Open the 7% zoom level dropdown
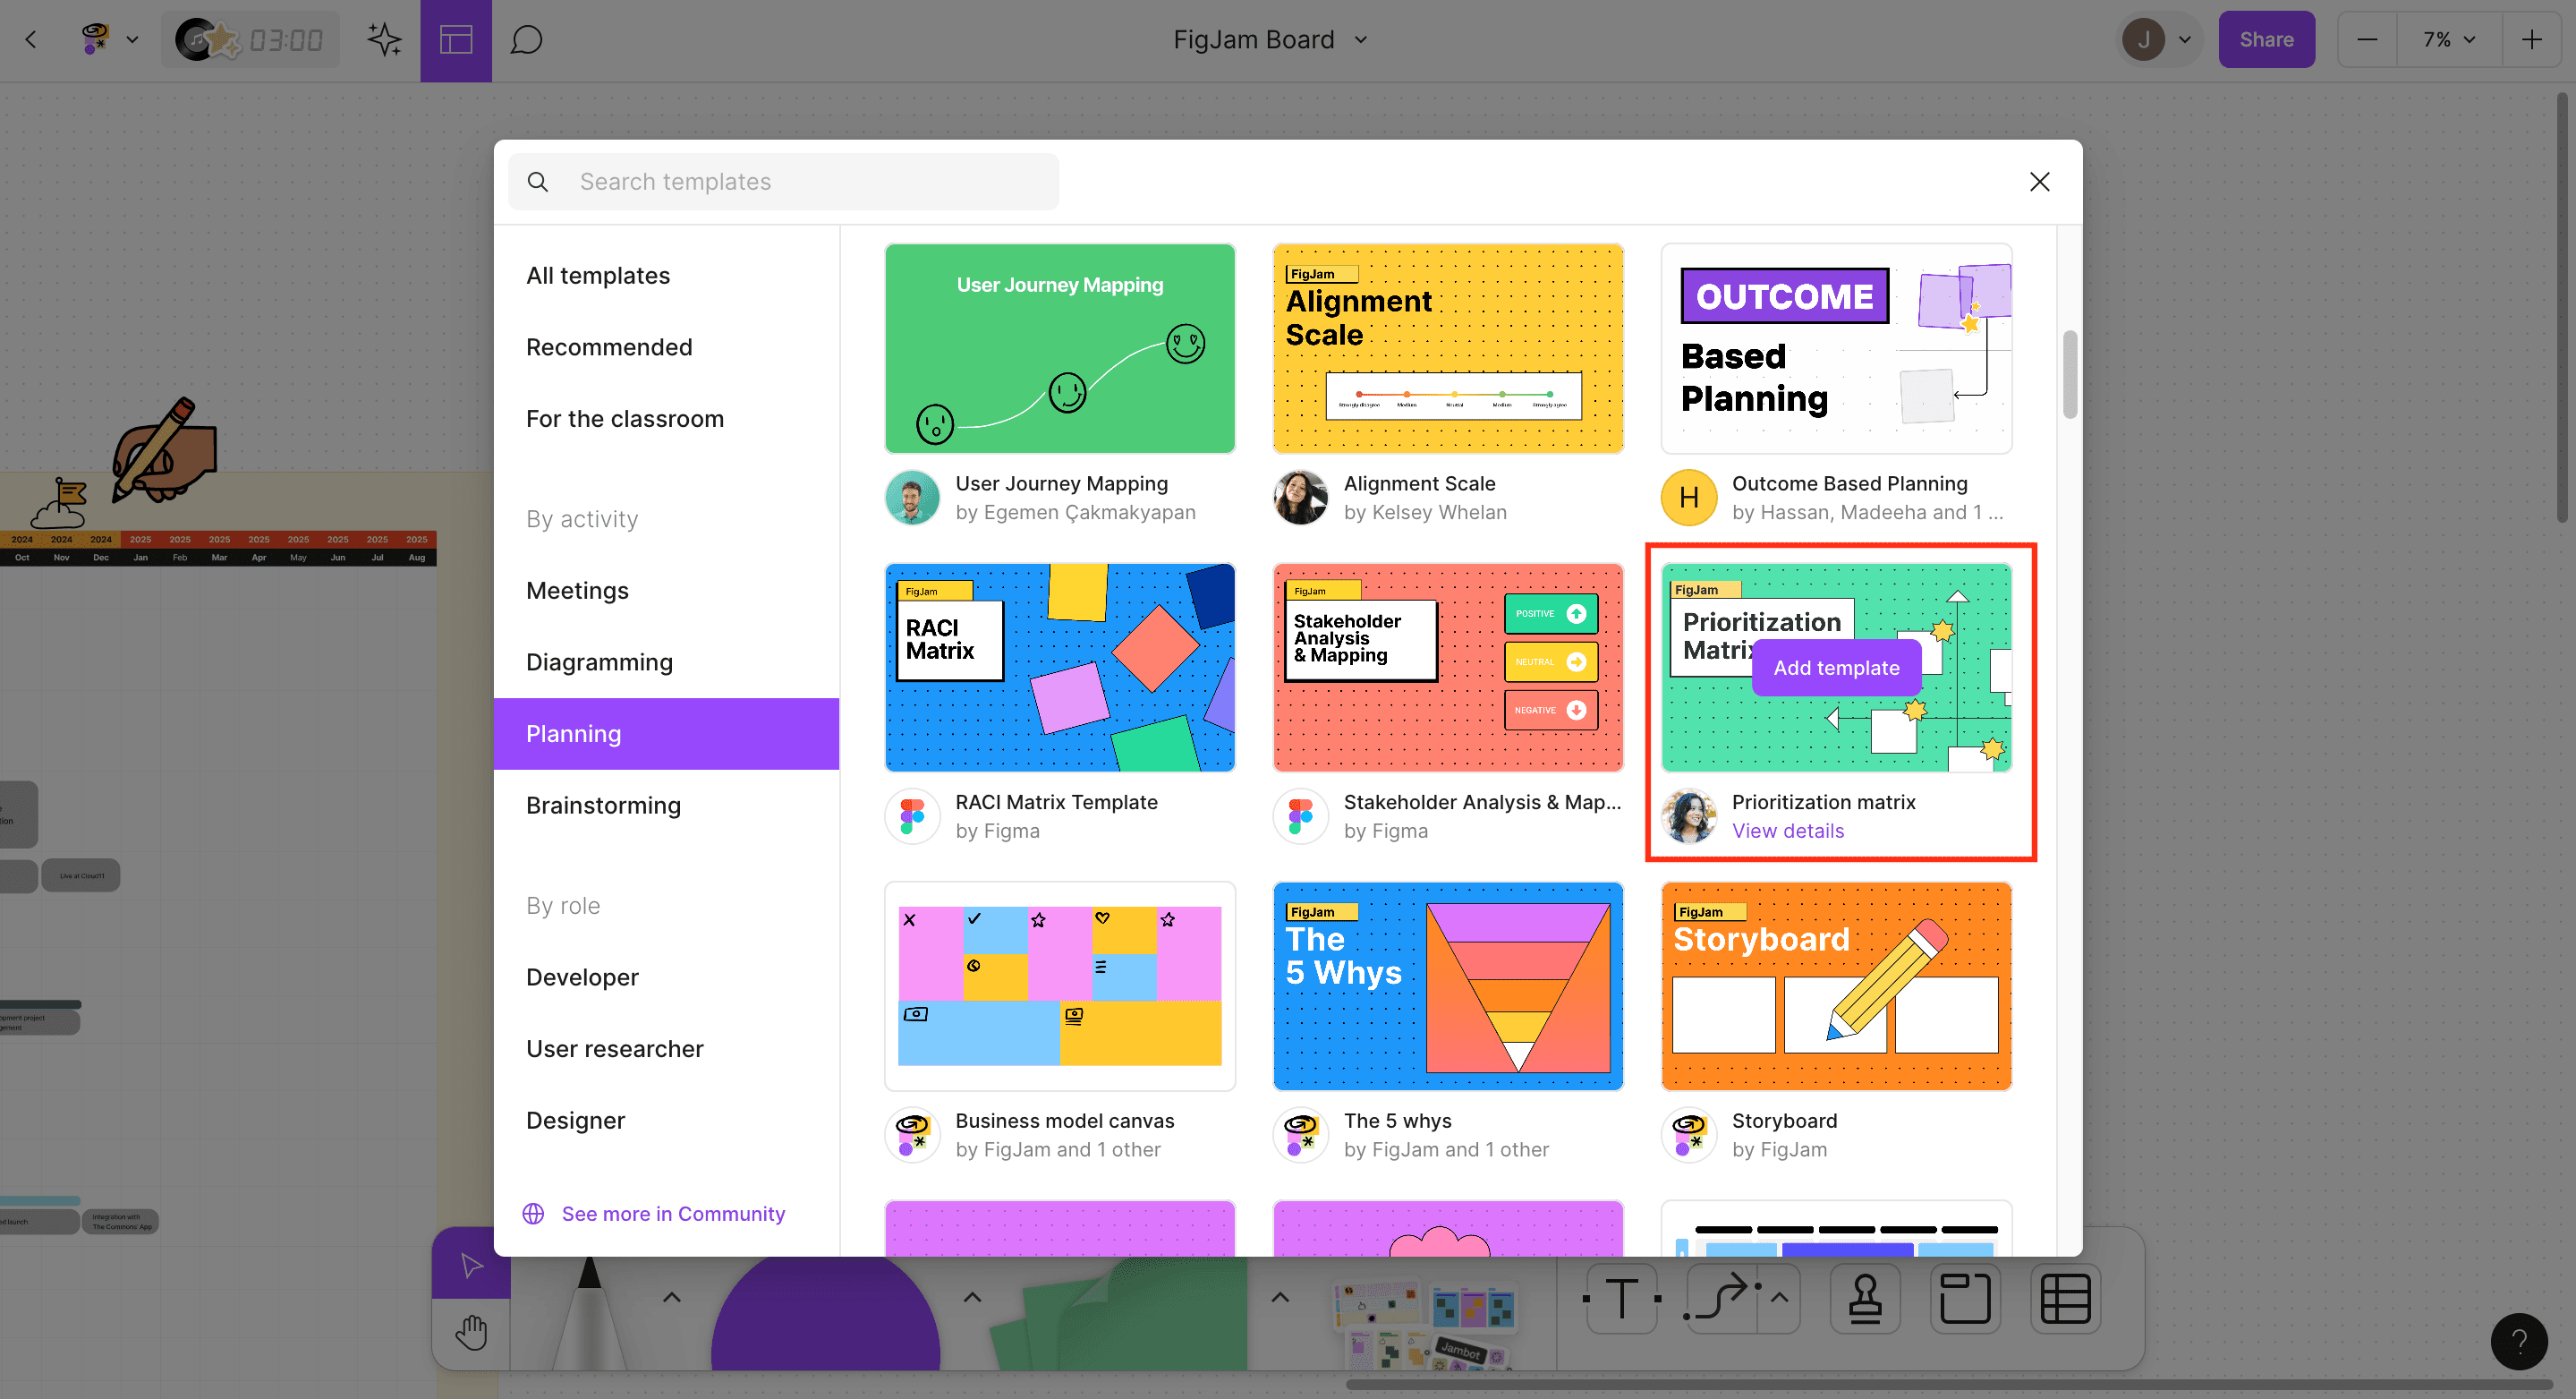This screenshot has width=2576, height=1399. [2448, 40]
